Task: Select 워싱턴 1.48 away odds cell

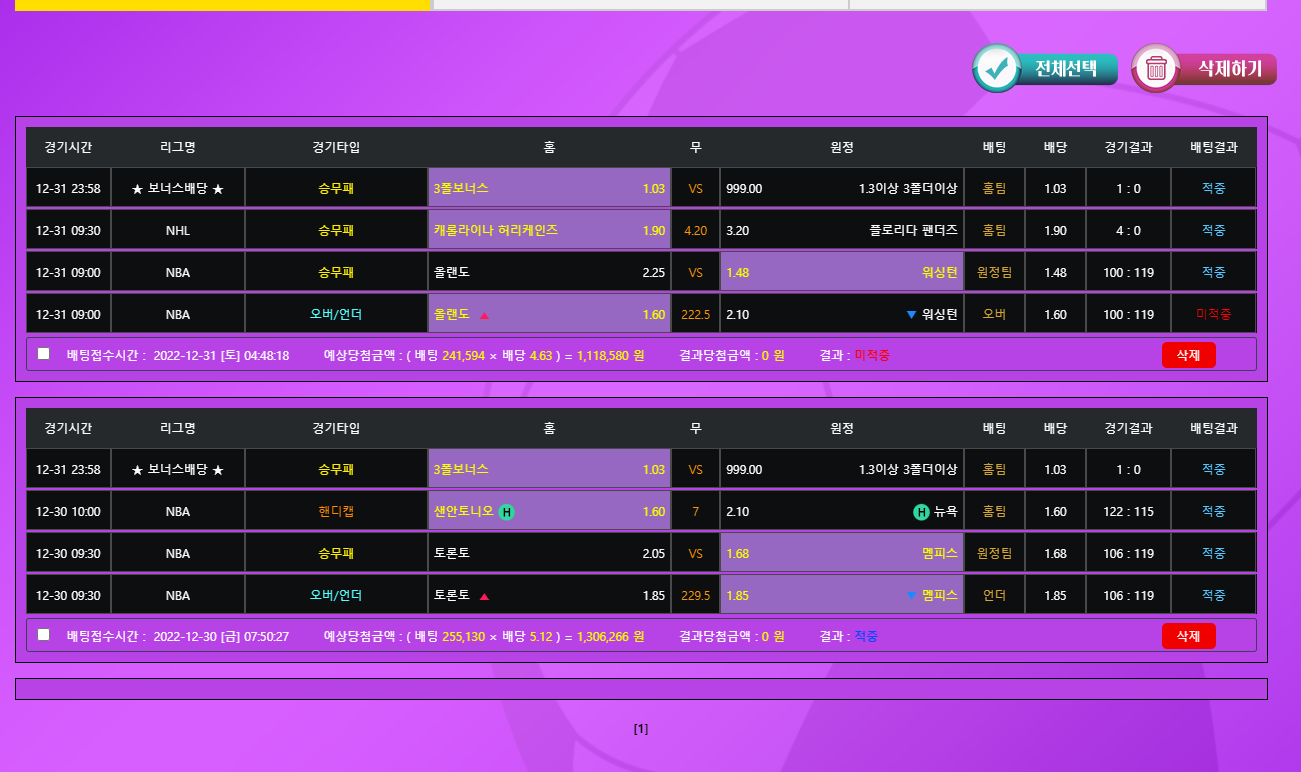Action: [841, 272]
